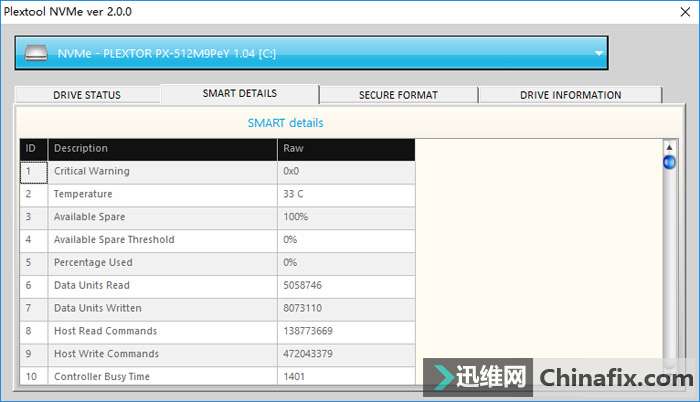Click the 472043379 raw value
The height and width of the screenshot is (402, 700).
coord(308,354)
